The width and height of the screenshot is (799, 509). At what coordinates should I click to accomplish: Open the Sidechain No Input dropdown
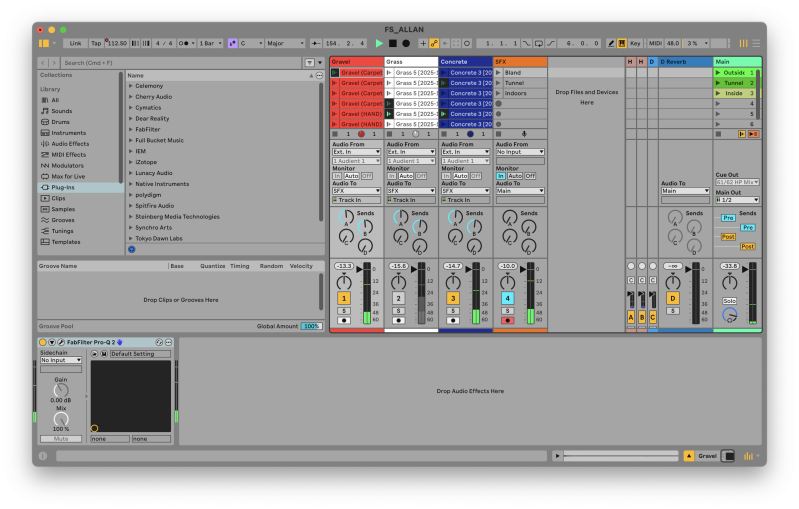60,360
